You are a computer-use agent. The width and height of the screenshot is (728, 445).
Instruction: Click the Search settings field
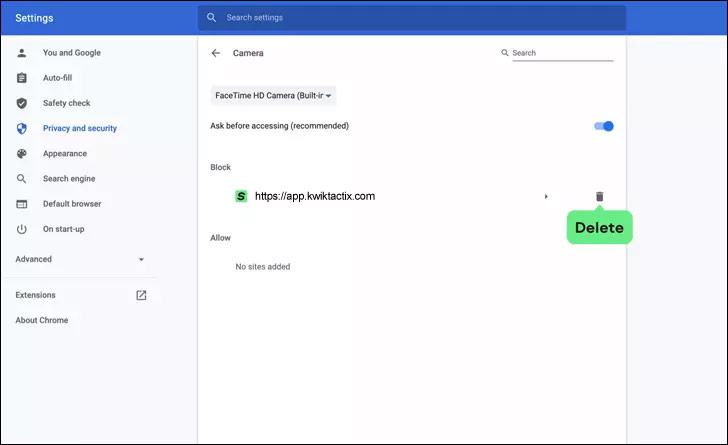[x=420, y=18]
